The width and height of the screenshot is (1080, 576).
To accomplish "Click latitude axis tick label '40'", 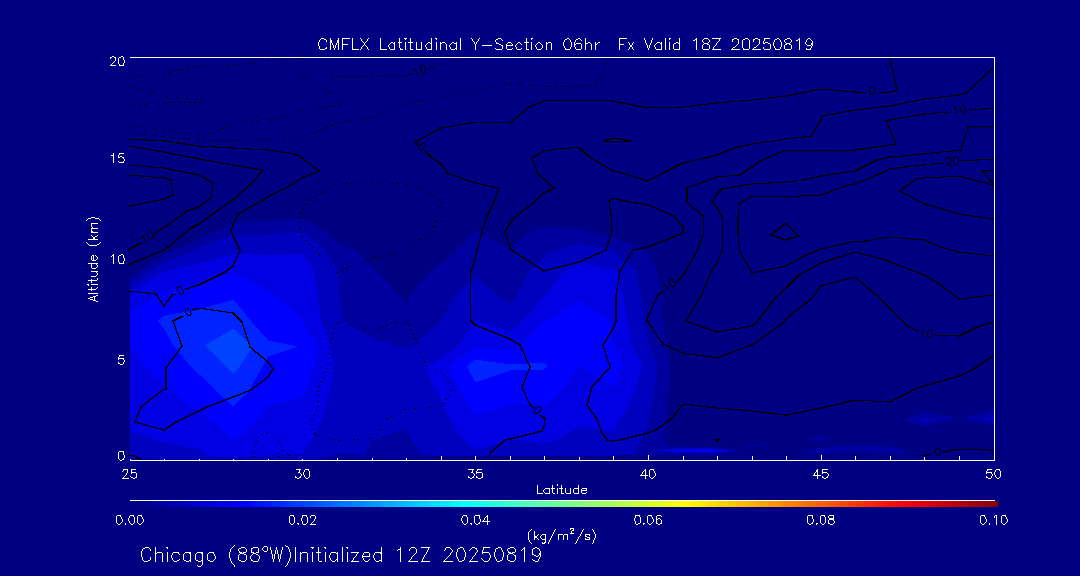I will (x=648, y=473).
